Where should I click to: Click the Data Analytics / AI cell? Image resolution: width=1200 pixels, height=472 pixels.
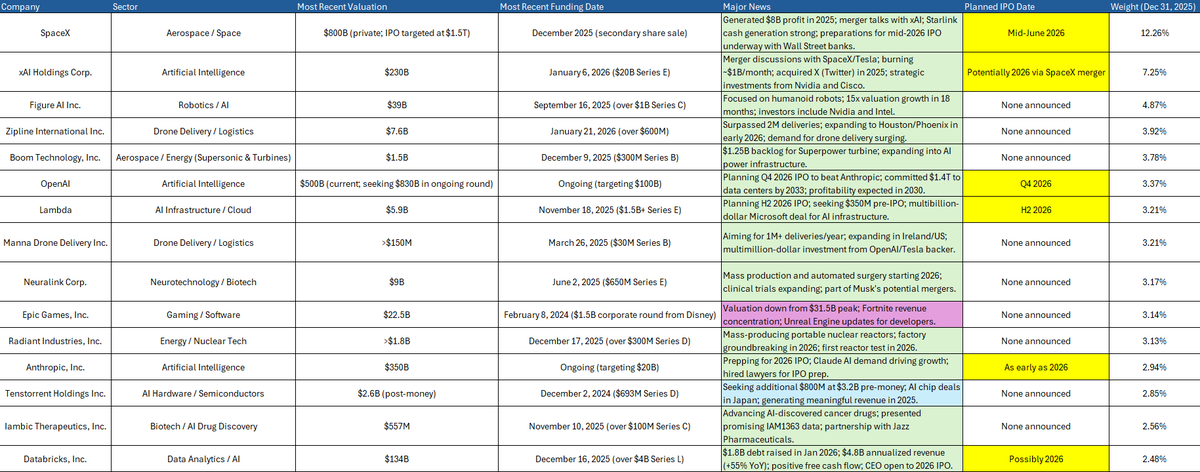pyautogui.click(x=205, y=458)
